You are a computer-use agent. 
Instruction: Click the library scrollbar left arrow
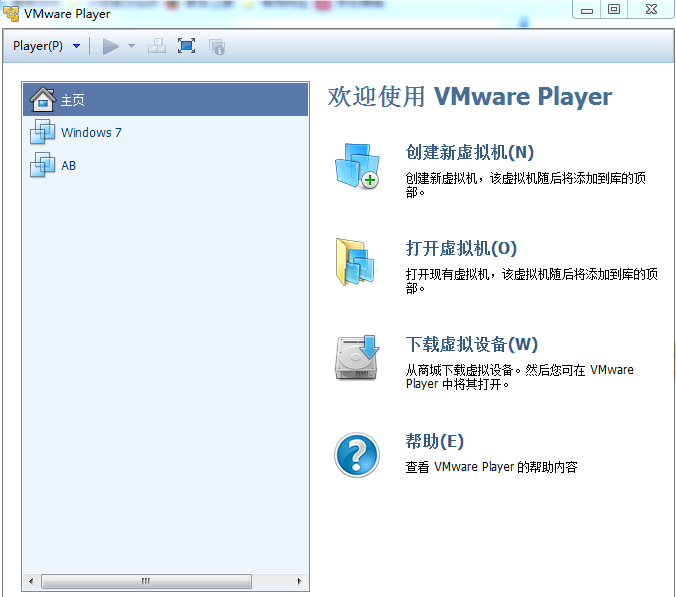coord(31,581)
